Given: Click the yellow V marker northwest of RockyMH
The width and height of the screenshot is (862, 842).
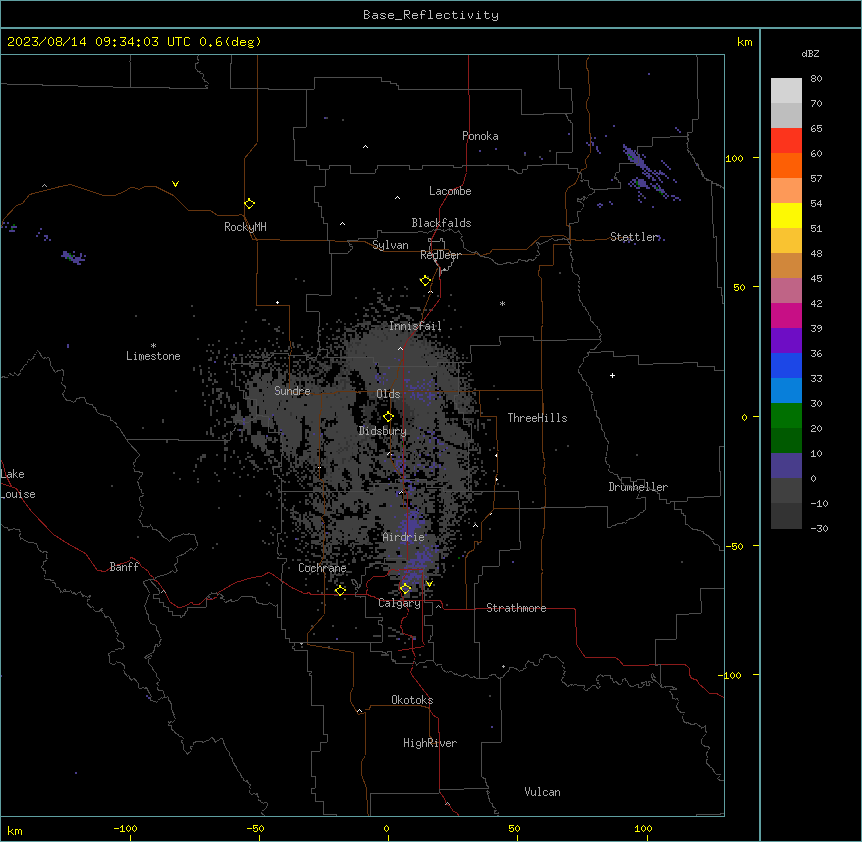Looking at the screenshot, I should [175, 184].
